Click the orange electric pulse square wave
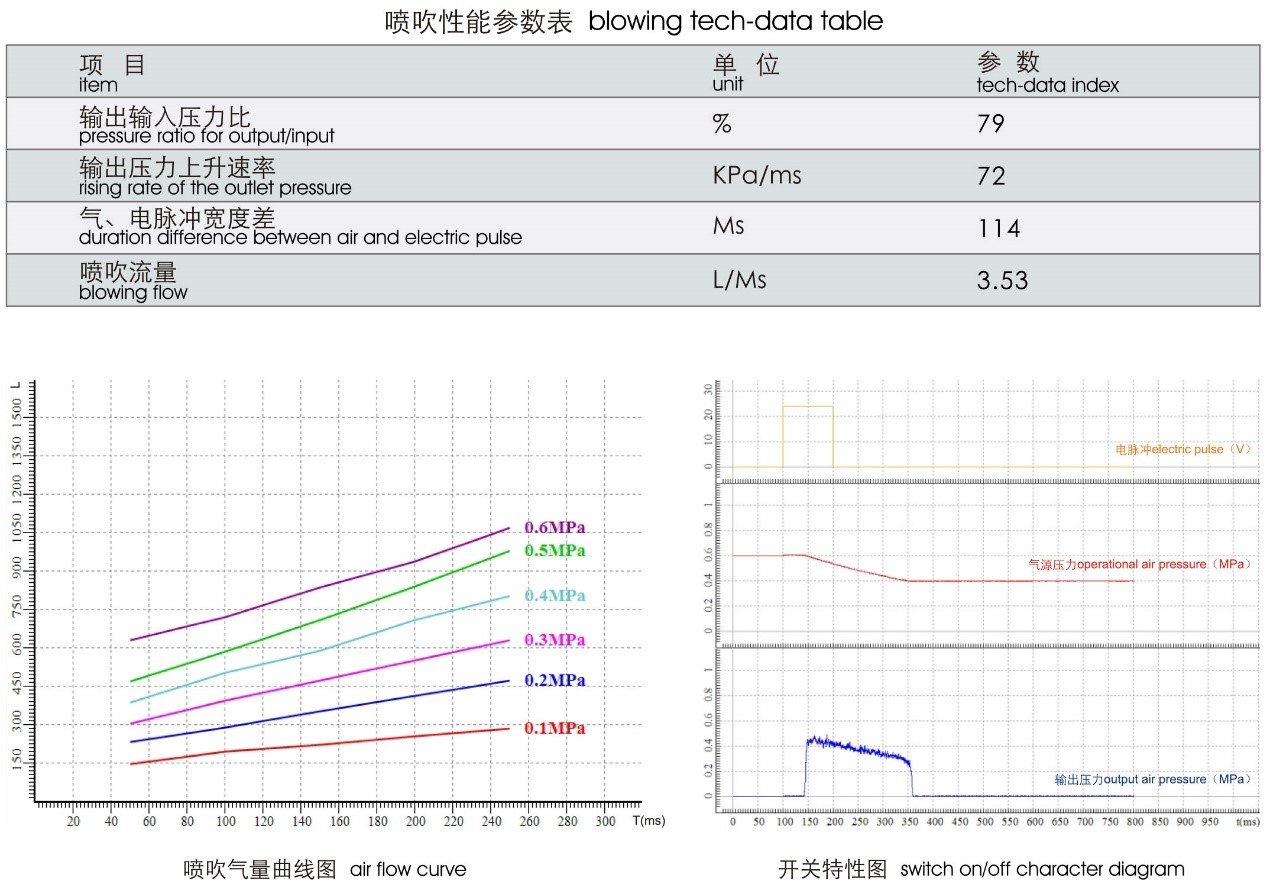The height and width of the screenshot is (884, 1270). [x=807, y=407]
